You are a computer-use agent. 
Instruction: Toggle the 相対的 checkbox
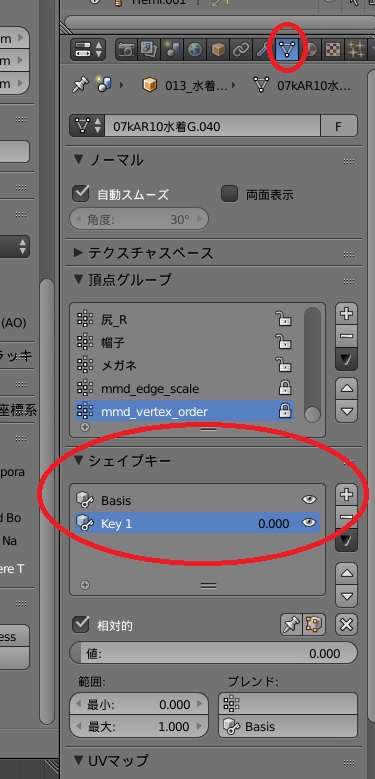click(x=80, y=624)
